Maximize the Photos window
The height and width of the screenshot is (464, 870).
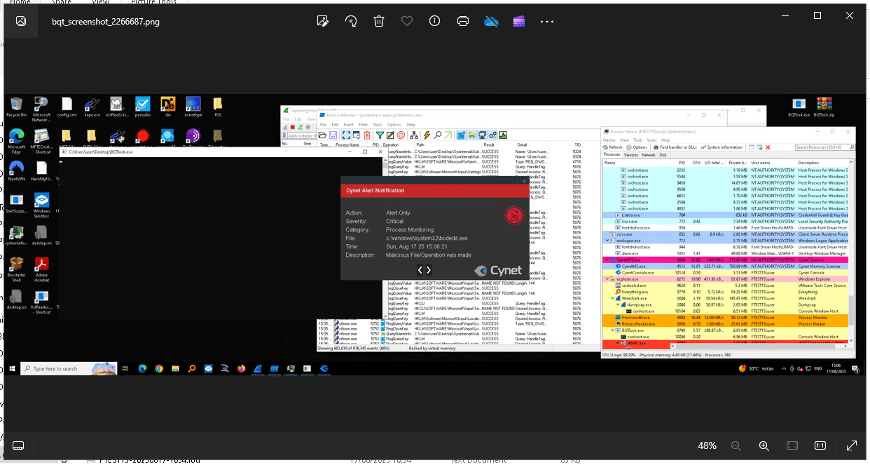[x=815, y=15]
